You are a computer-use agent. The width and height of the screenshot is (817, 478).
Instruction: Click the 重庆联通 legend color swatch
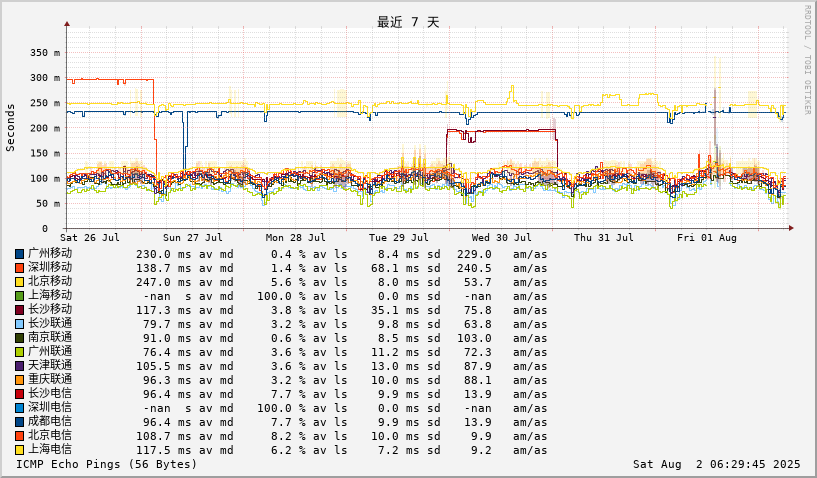click(19, 381)
